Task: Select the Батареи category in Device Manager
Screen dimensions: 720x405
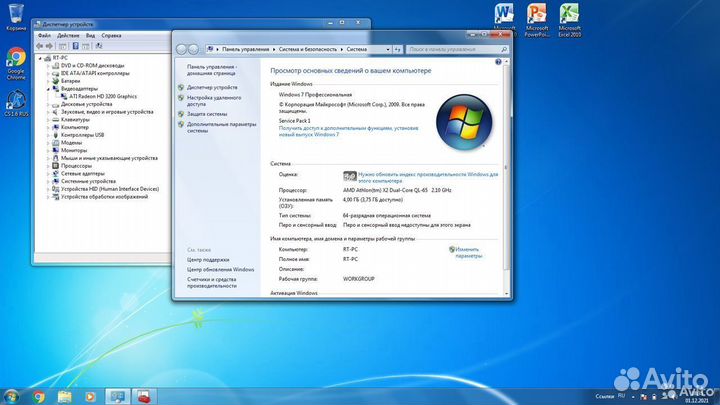Action: point(70,81)
